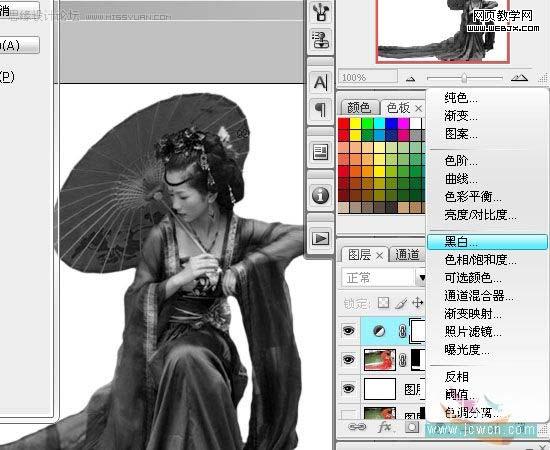550x450 pixels.
Task: Click the add layer mask icon
Action: pyautogui.click(x=412, y=427)
